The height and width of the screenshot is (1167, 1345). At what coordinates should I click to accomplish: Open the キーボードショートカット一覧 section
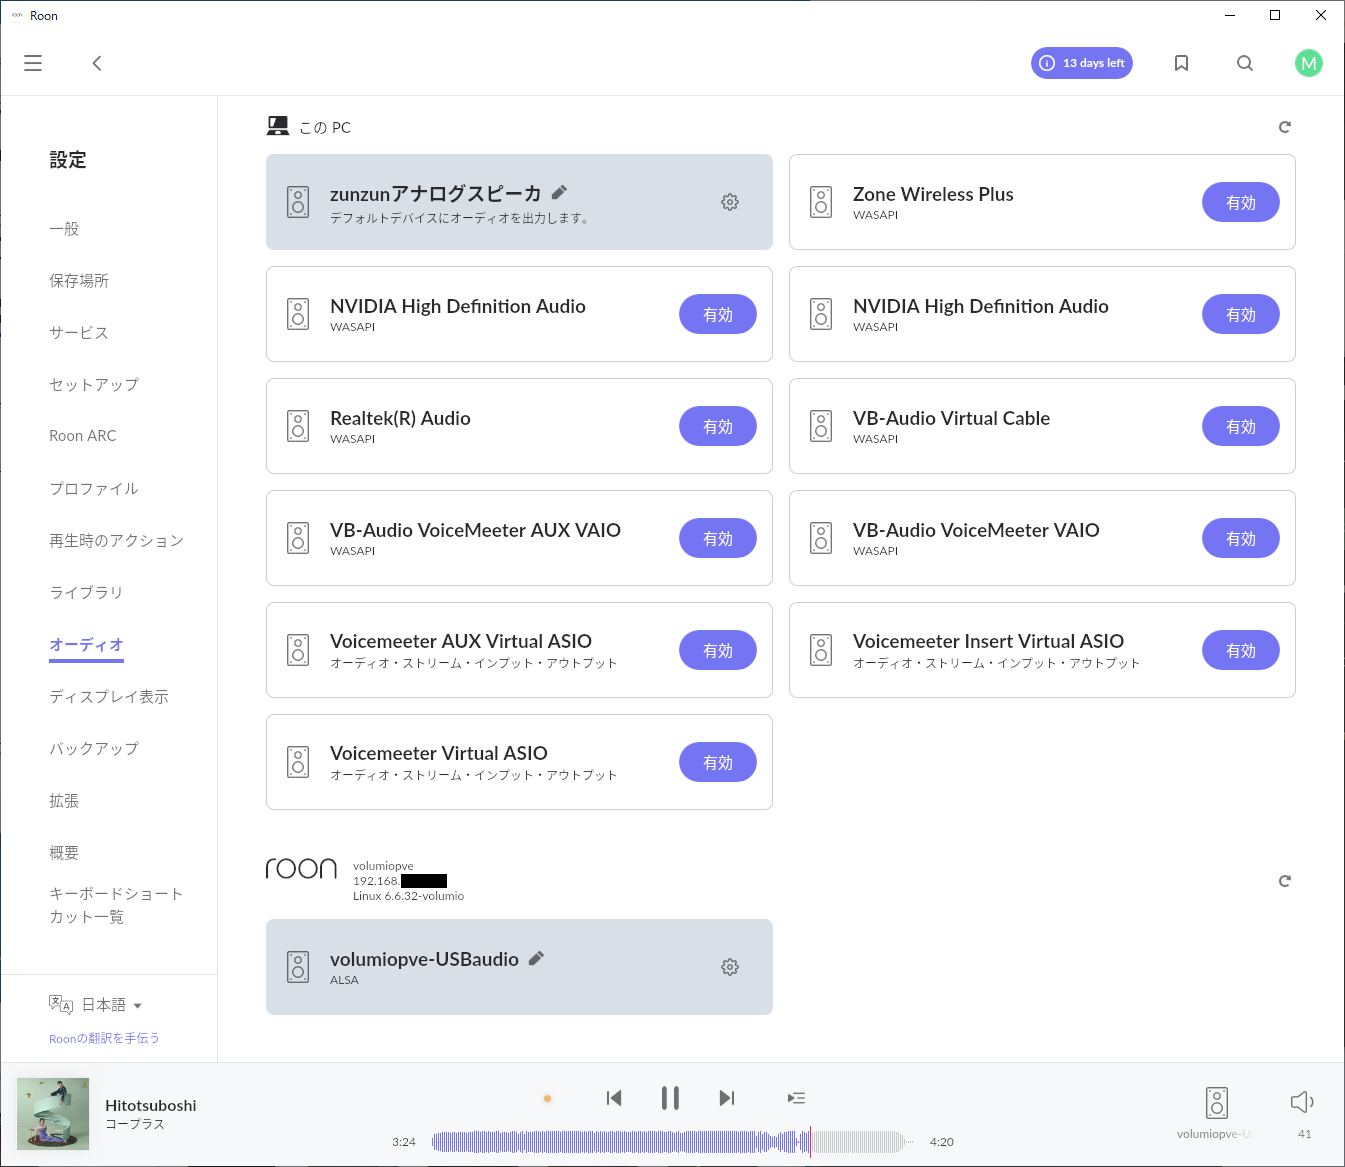click(x=116, y=905)
